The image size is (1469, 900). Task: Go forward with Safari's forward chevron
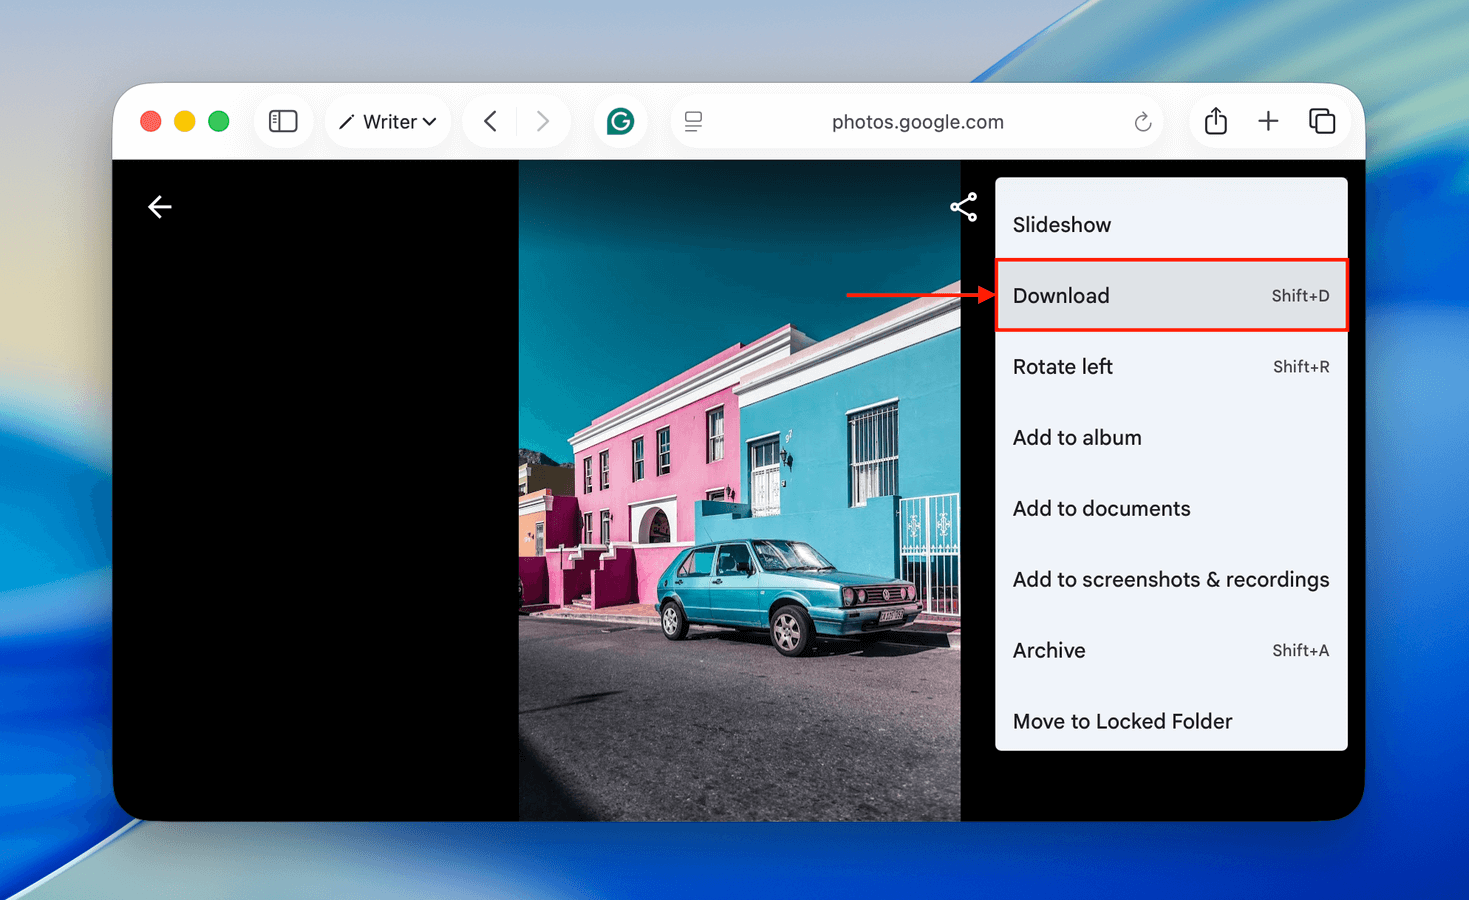click(x=543, y=122)
